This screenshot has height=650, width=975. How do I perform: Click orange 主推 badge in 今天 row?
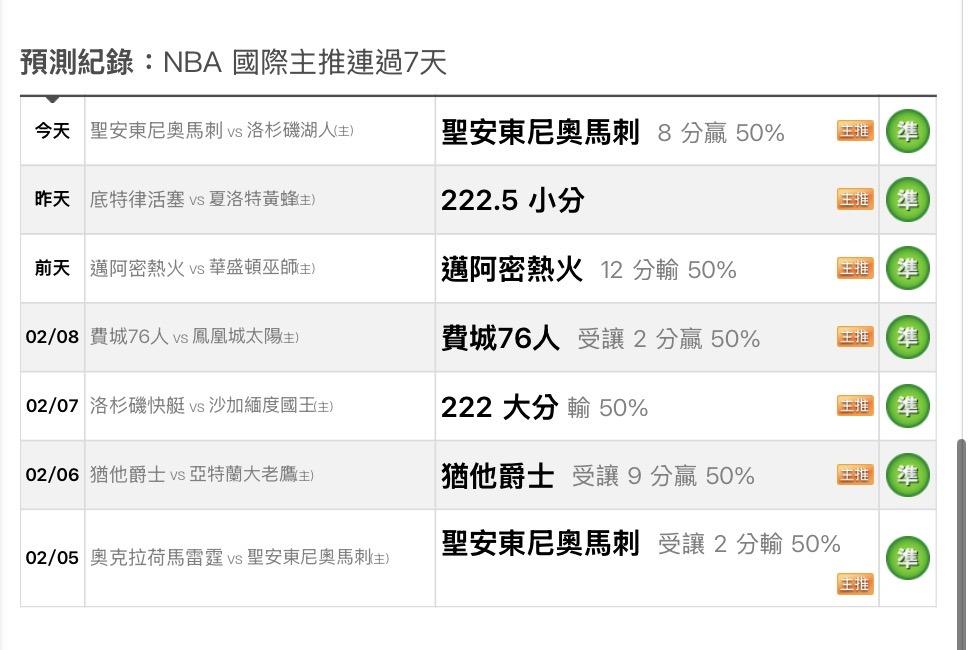pyautogui.click(x=855, y=131)
